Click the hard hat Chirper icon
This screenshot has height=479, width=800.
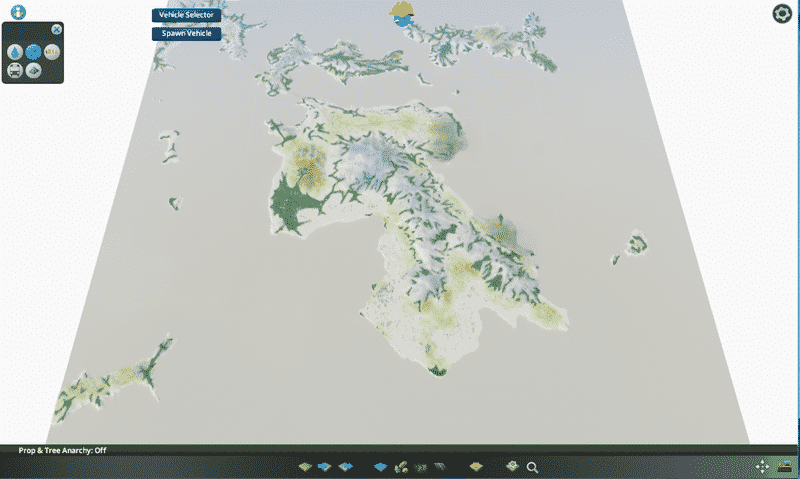[404, 14]
